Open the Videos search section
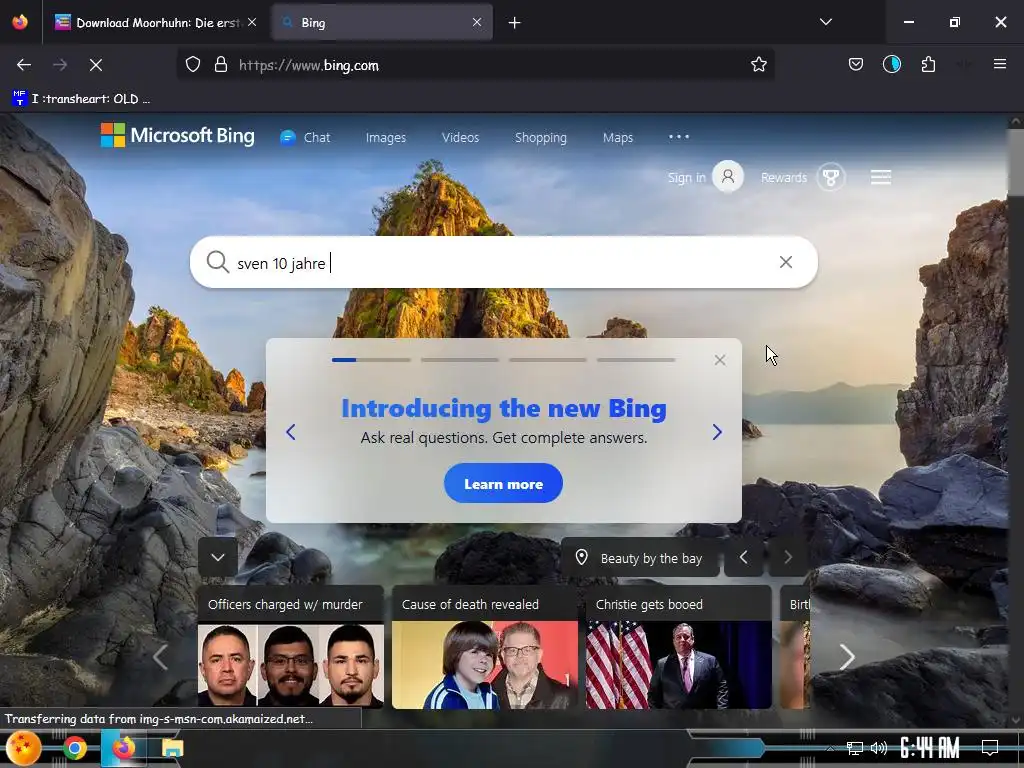This screenshot has width=1024, height=768. [460, 138]
